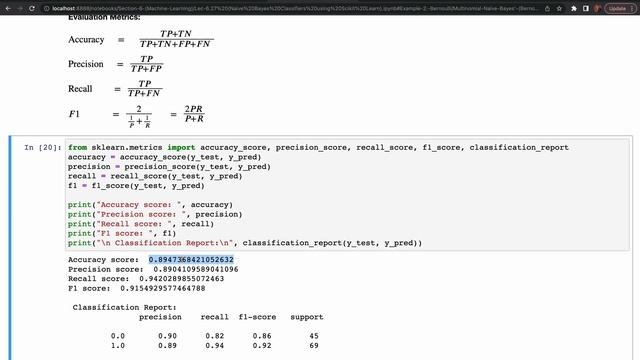Click the Accuracy formula in markdown cell
Viewport: 640px width, 360px height.
coord(141,39)
